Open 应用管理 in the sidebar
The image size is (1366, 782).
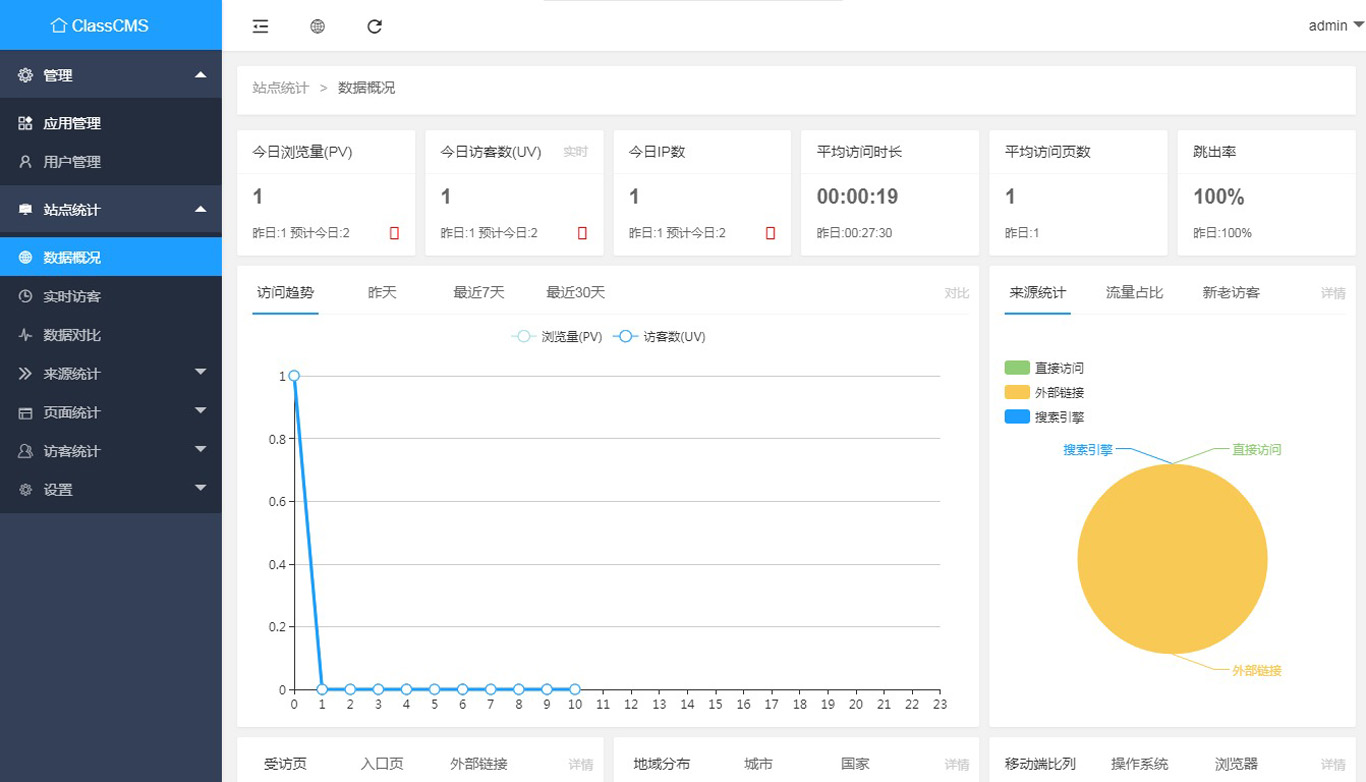(72, 124)
